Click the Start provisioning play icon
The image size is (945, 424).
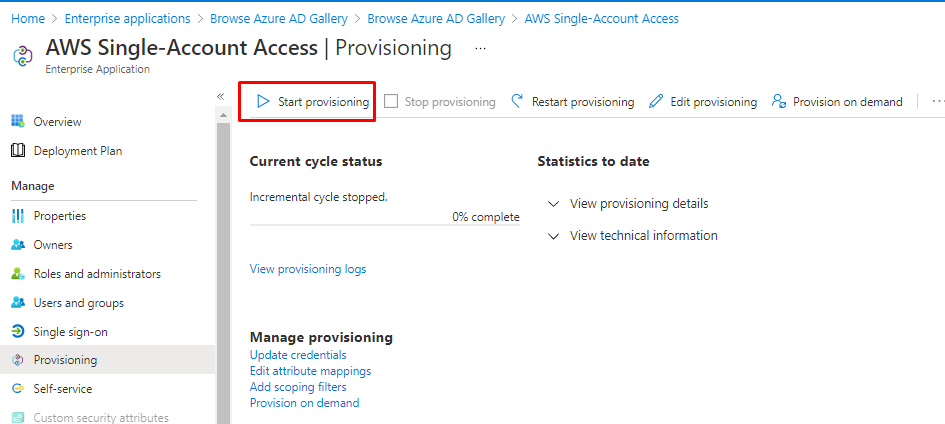(263, 102)
